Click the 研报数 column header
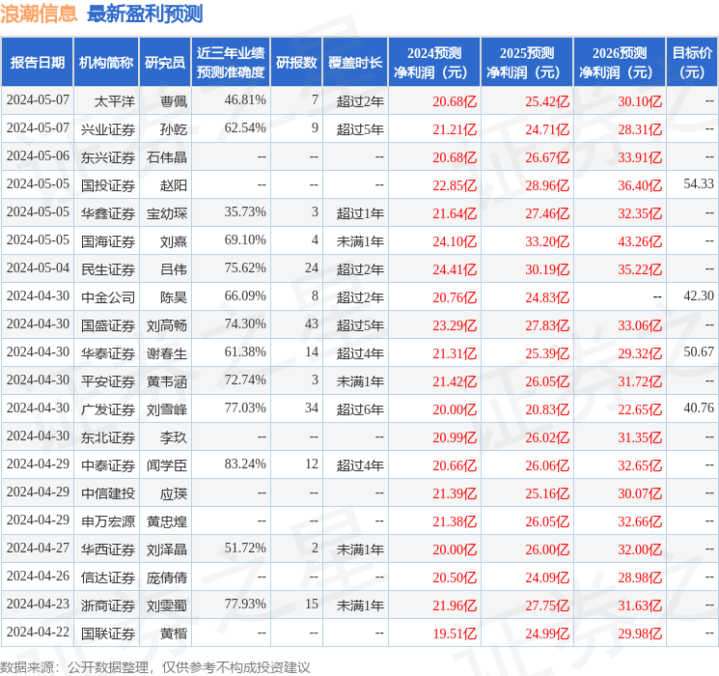The width and height of the screenshot is (719, 676). (x=296, y=62)
